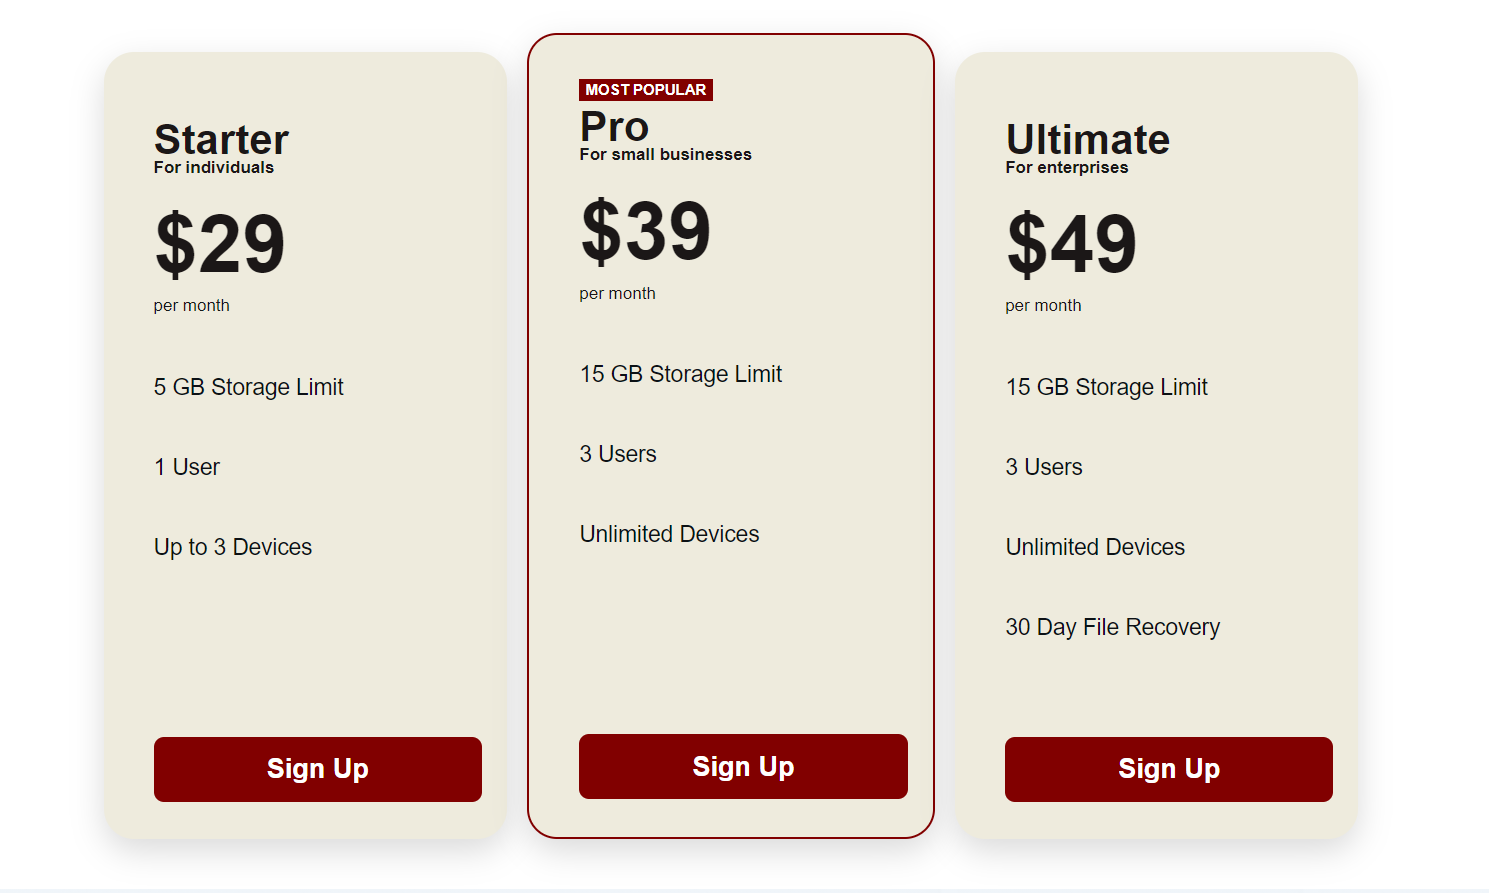The image size is (1489, 893).
Task: Click the MOST POPULAR badge
Action: click(x=646, y=90)
